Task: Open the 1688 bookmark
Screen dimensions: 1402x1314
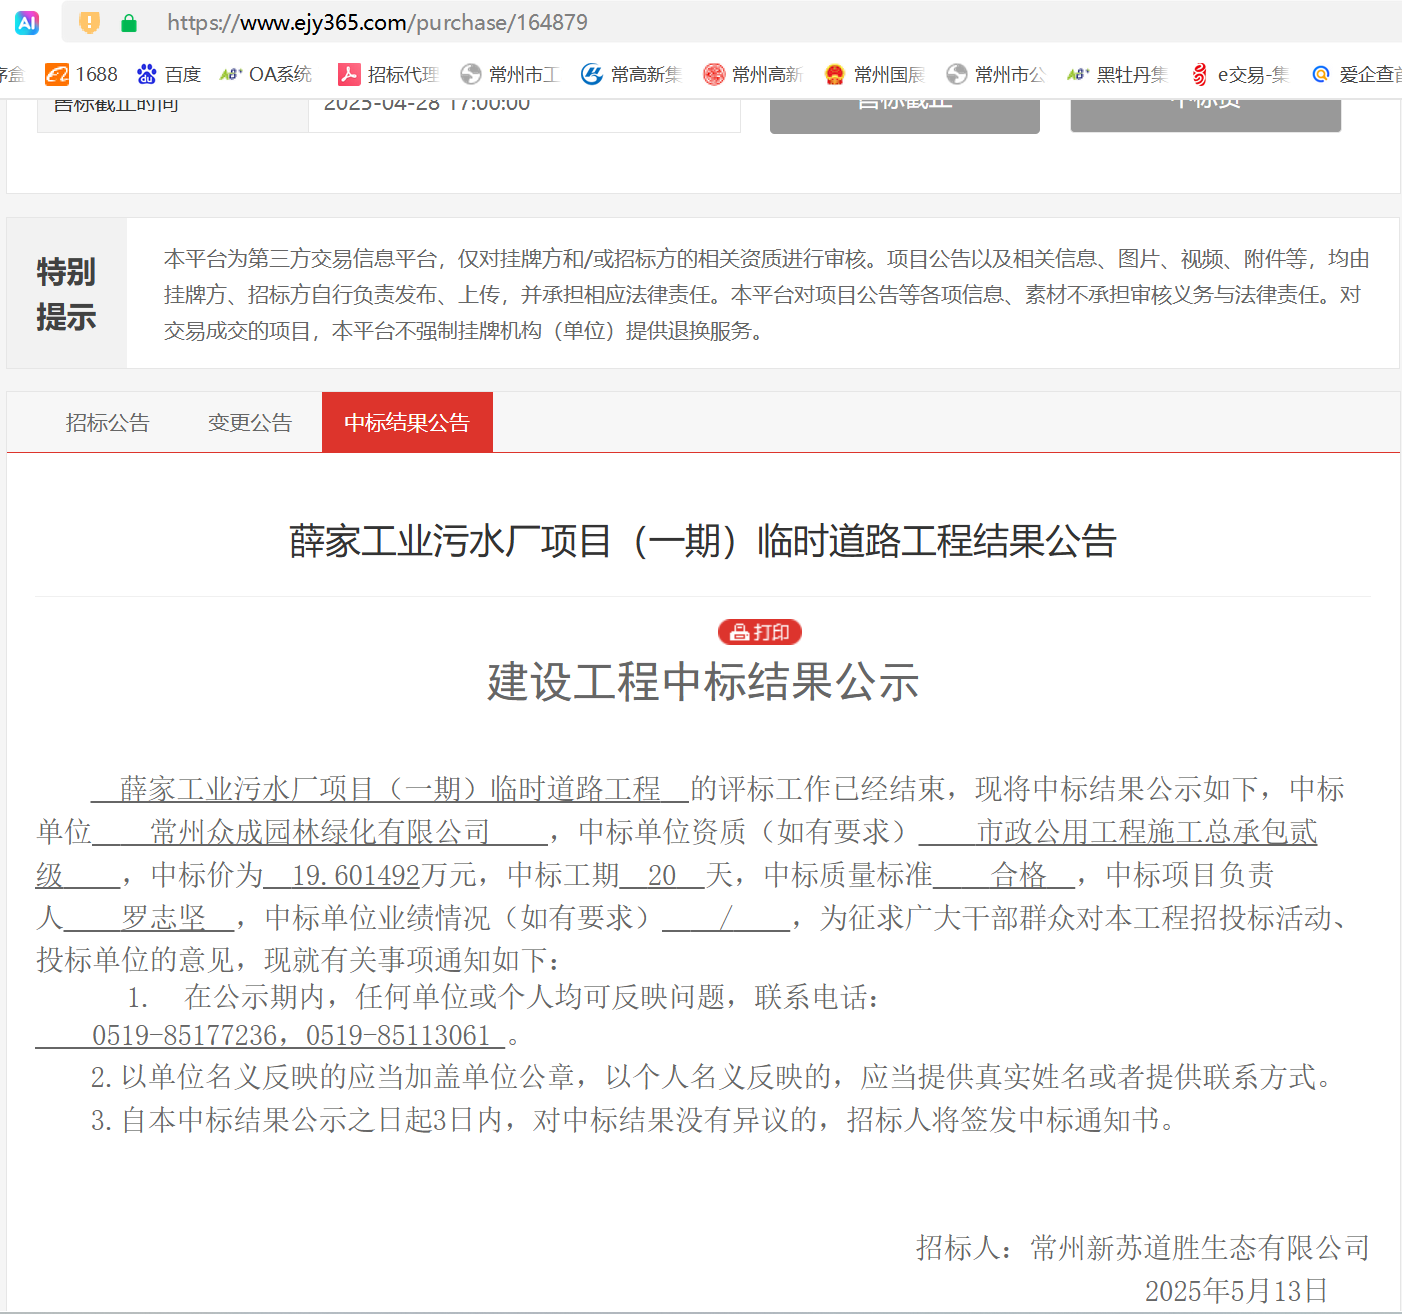Action: click(82, 74)
